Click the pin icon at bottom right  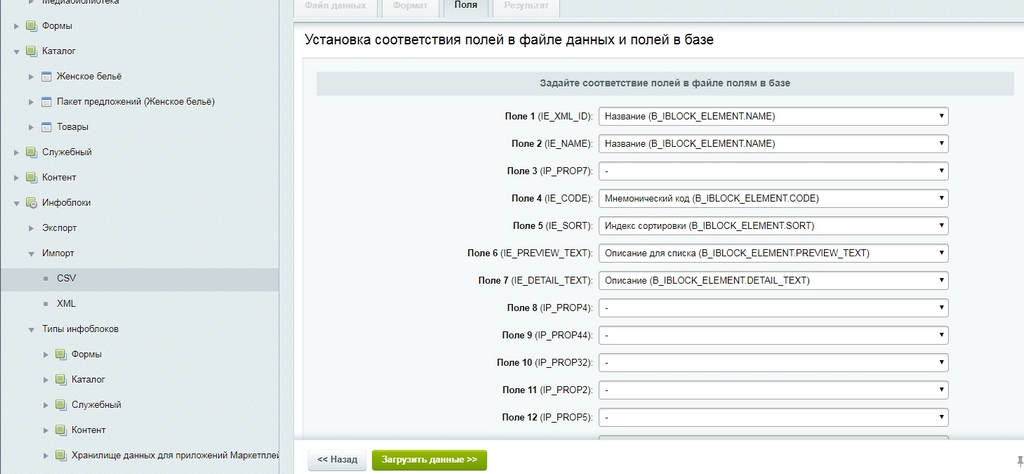point(1019,460)
